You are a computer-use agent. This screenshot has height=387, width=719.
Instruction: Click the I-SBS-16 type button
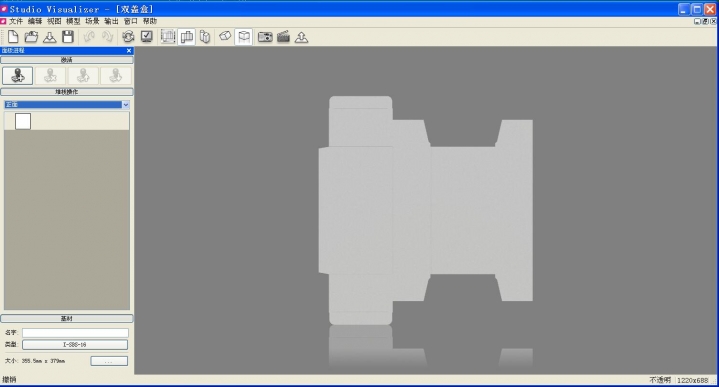[75, 344]
